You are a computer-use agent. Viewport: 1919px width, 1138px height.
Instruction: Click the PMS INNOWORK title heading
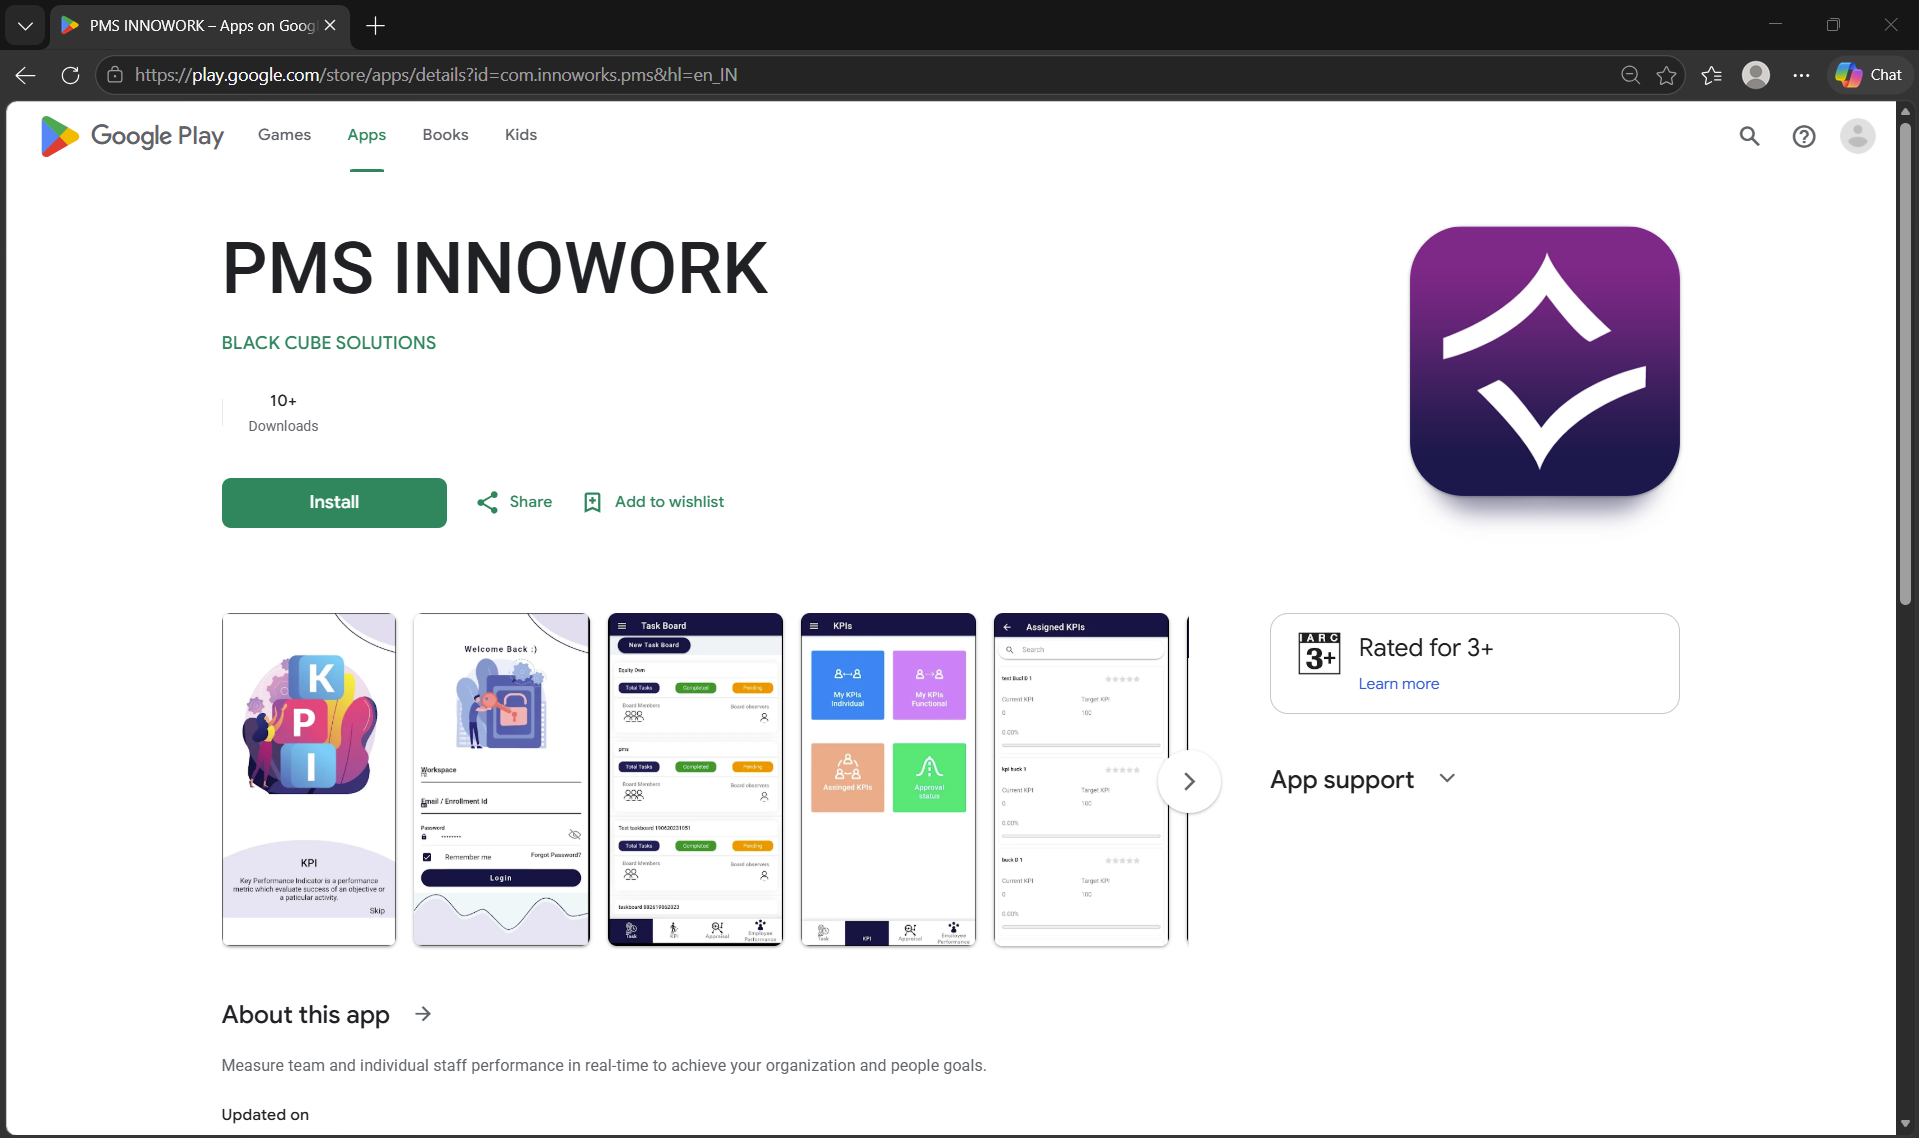tap(495, 268)
